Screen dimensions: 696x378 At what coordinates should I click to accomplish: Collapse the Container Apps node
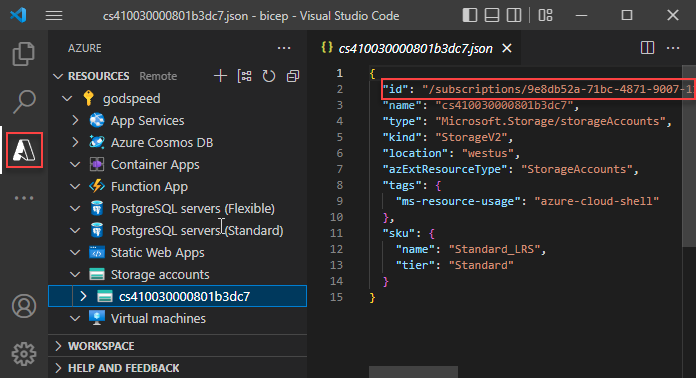pyautogui.click(x=75, y=165)
